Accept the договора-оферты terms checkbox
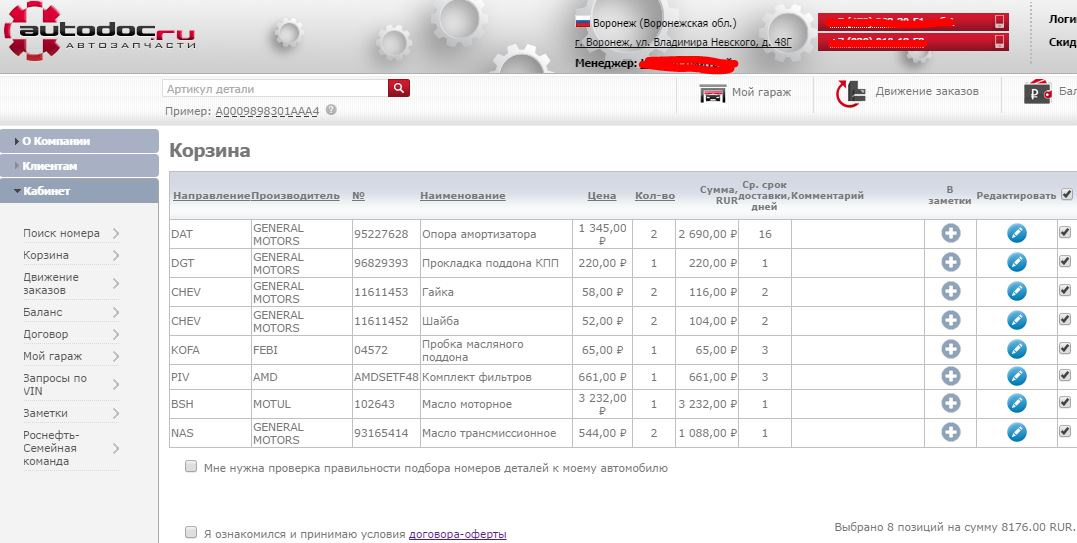 (x=191, y=532)
